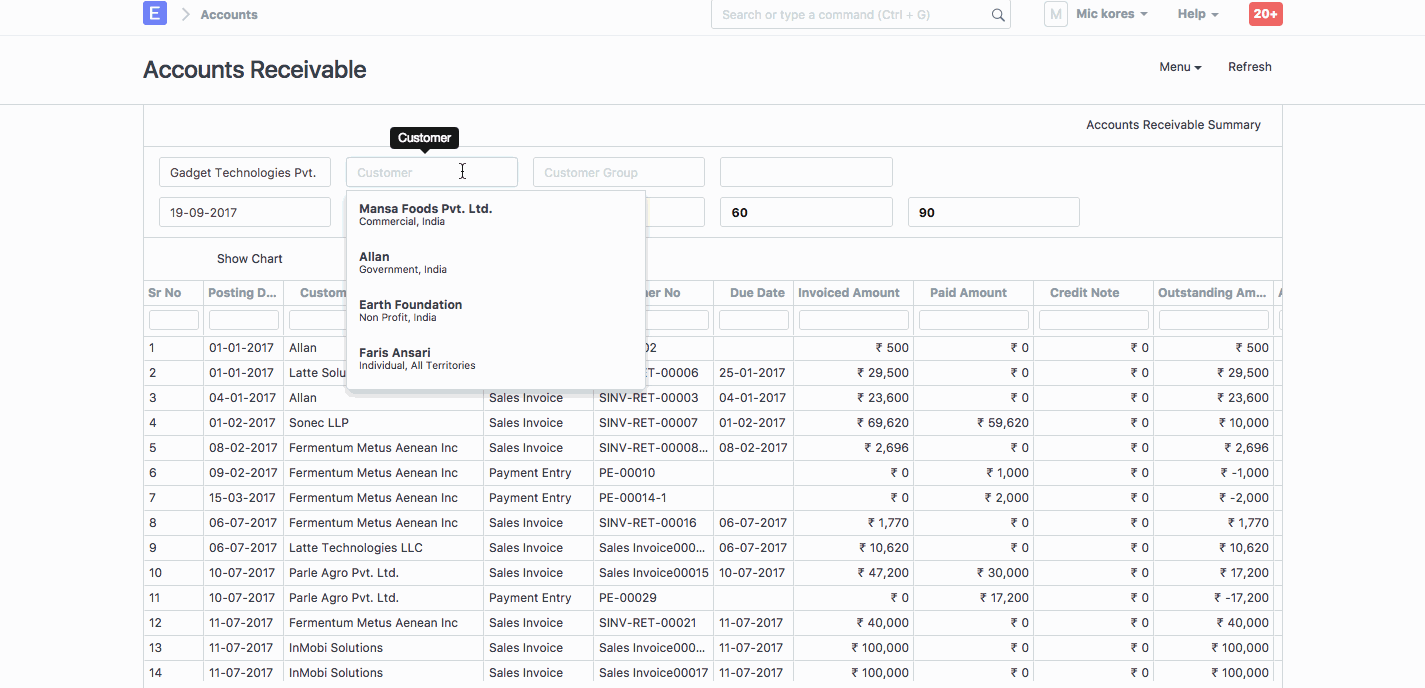
Task: Click Latte Technologies LLC in row 9
Action: tap(356, 548)
